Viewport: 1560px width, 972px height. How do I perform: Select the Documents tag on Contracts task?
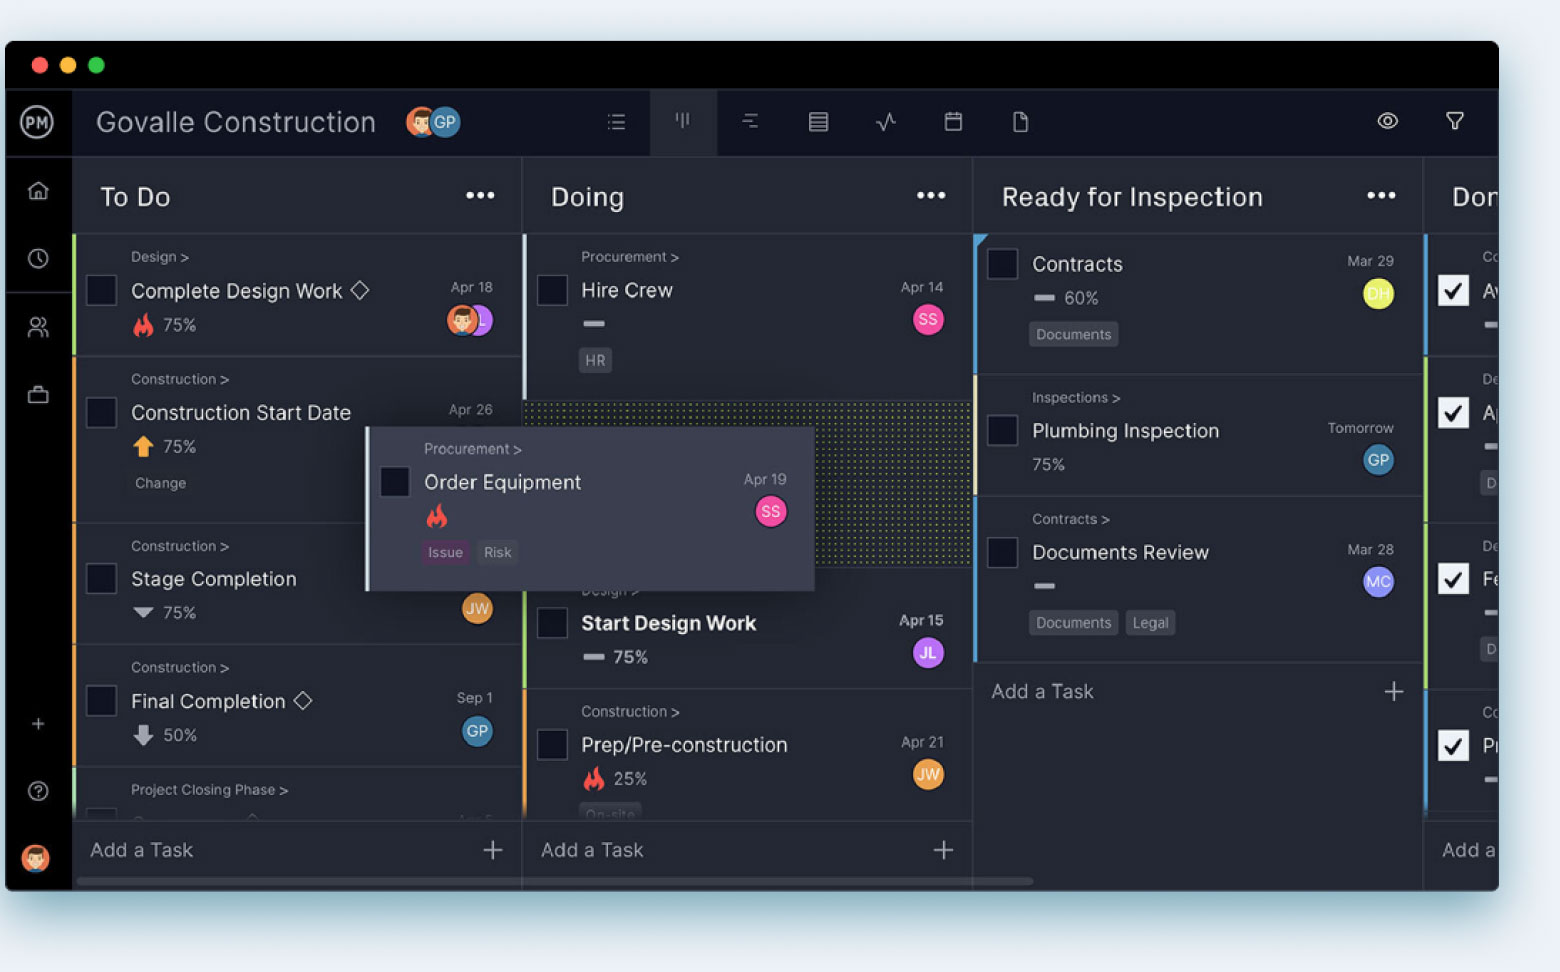(x=1073, y=334)
